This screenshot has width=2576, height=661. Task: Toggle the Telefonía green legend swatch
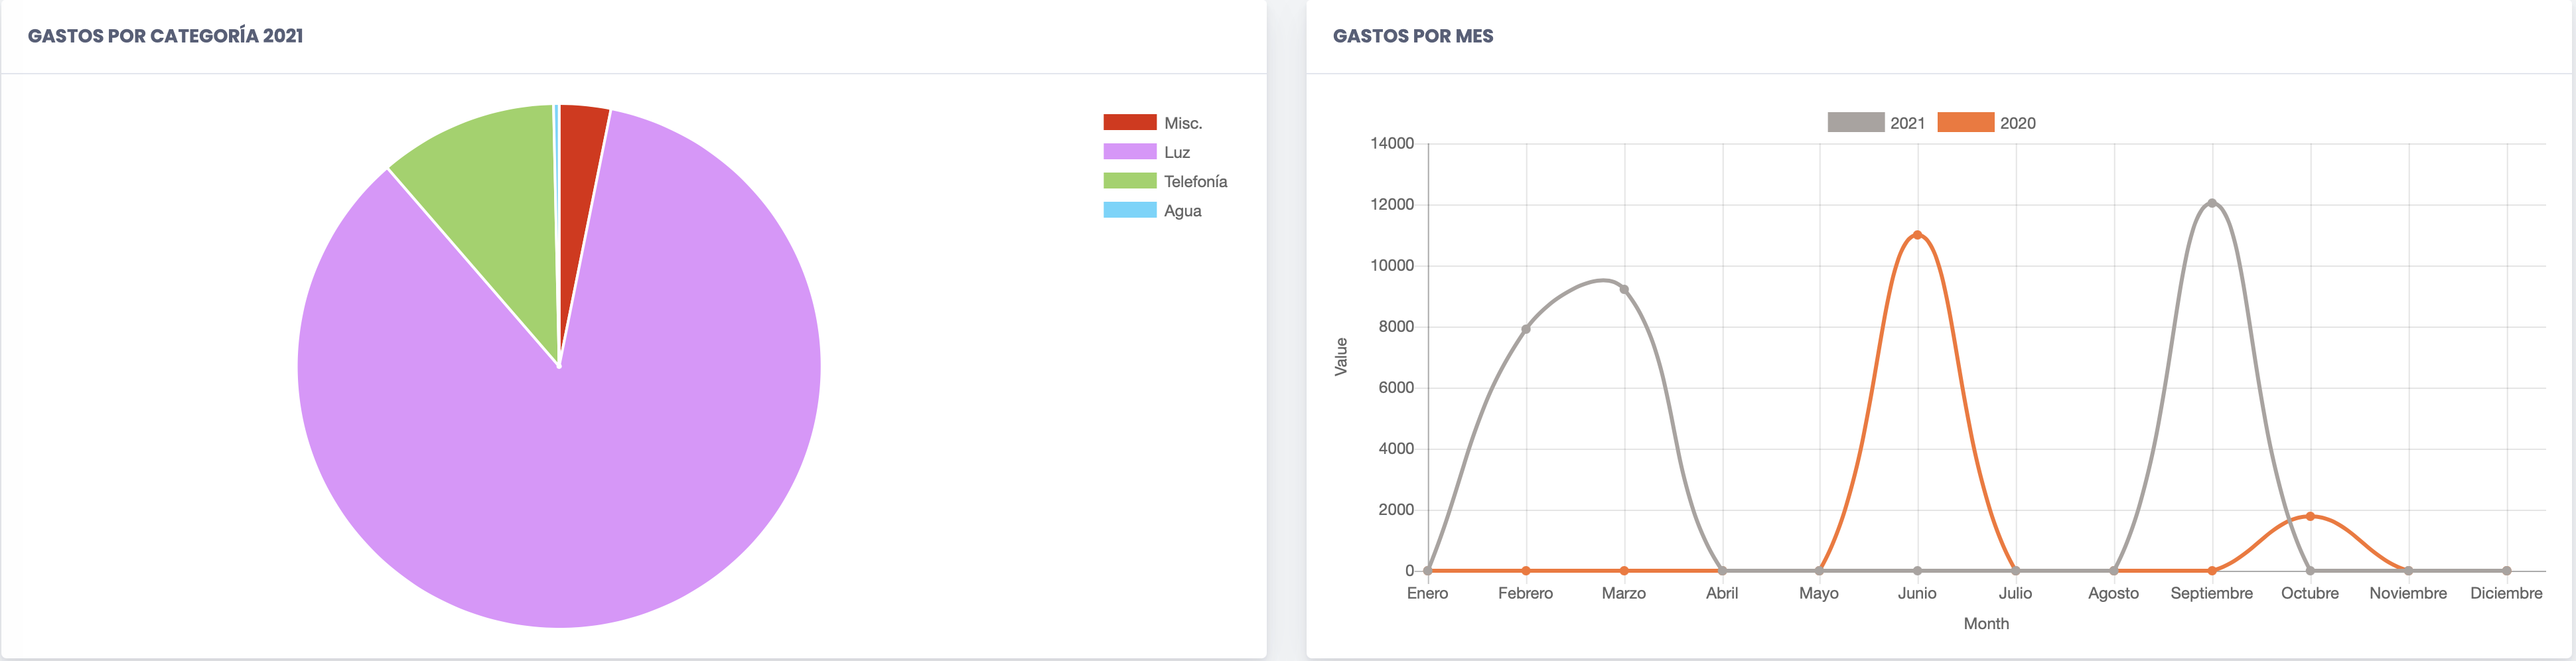(x=1129, y=181)
